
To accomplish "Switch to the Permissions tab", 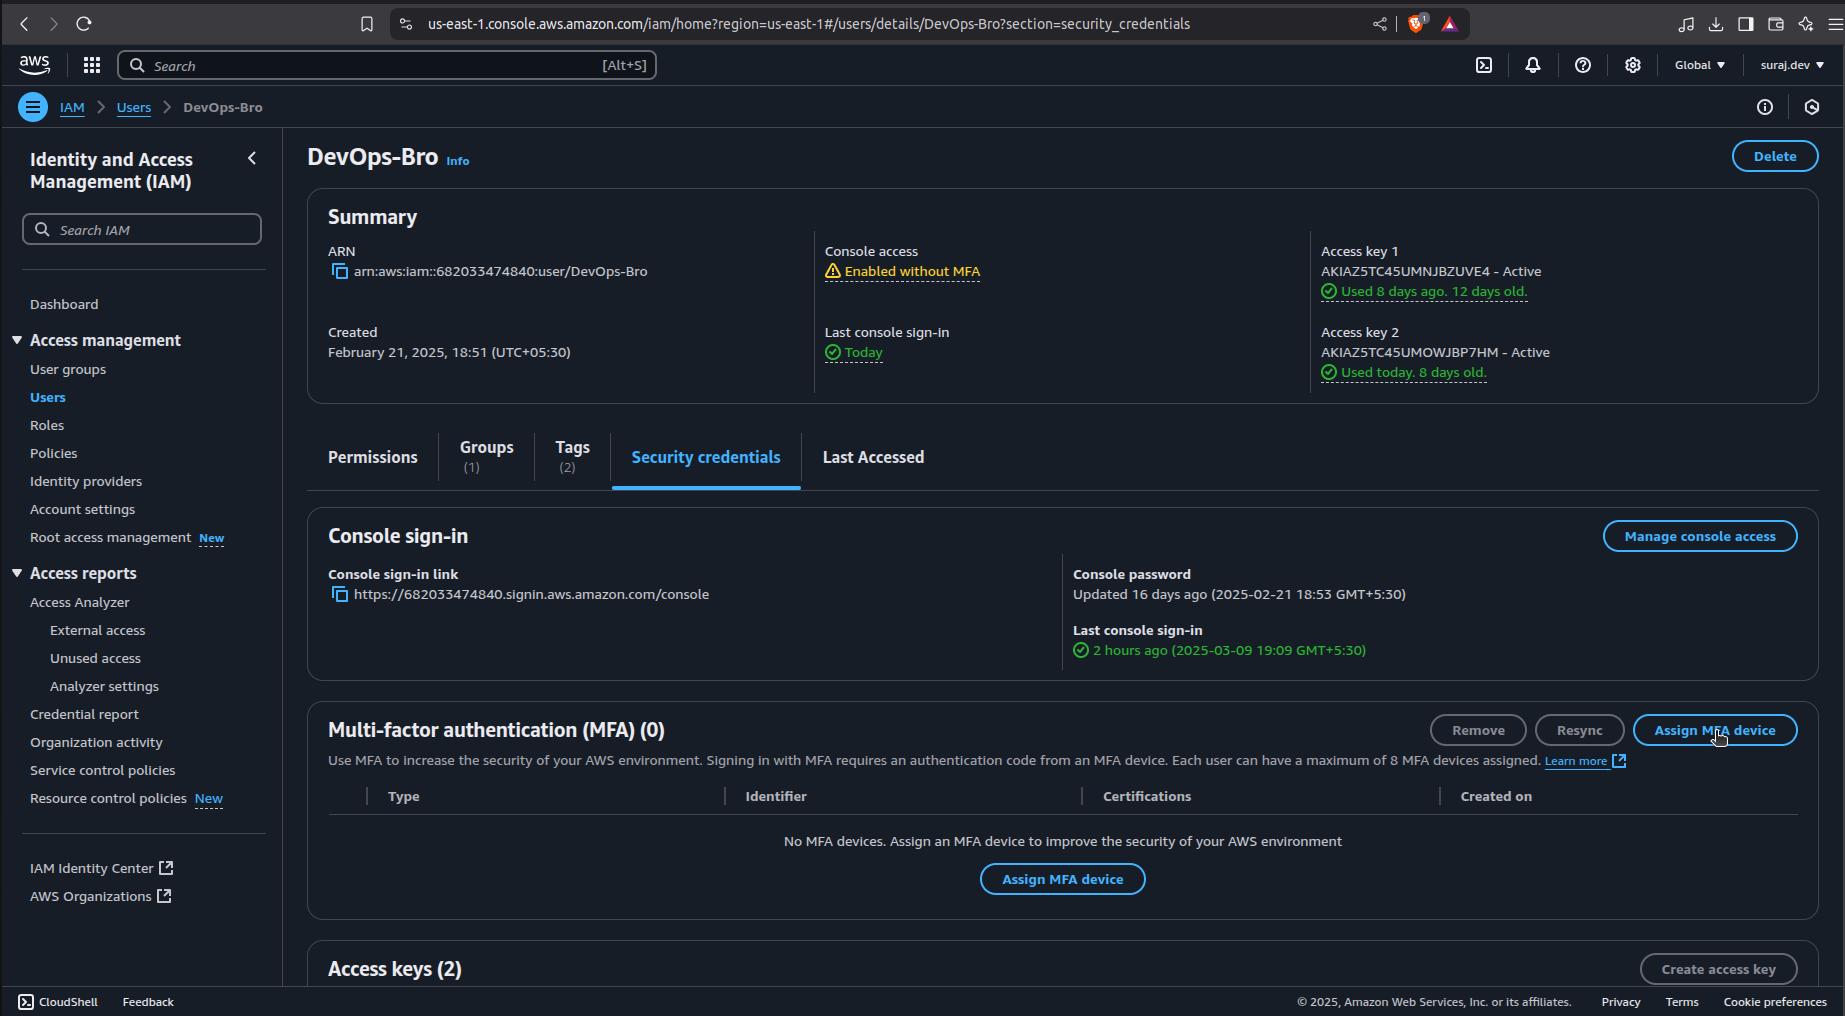I will (x=373, y=457).
